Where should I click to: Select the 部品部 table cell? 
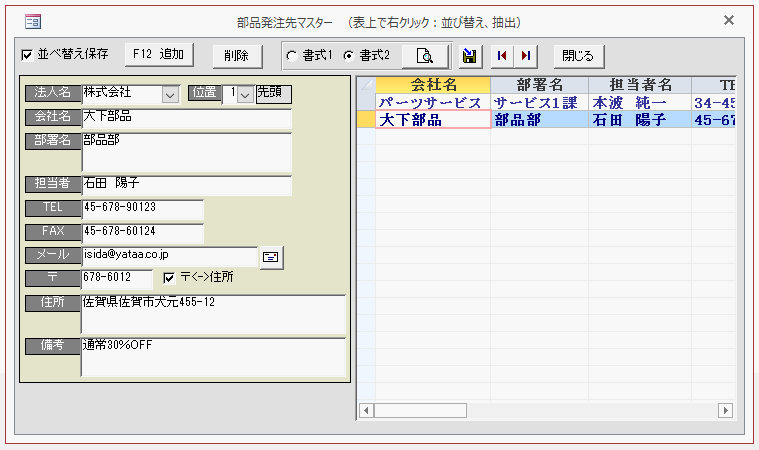(x=540, y=120)
